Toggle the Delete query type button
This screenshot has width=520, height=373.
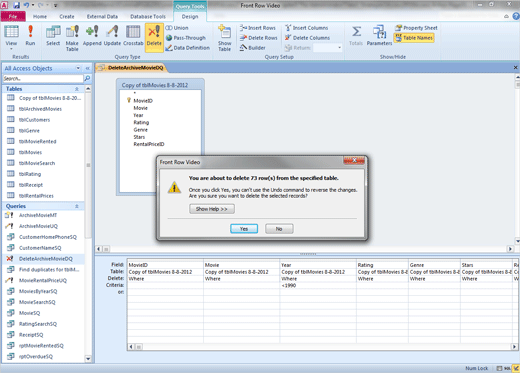pos(154,37)
